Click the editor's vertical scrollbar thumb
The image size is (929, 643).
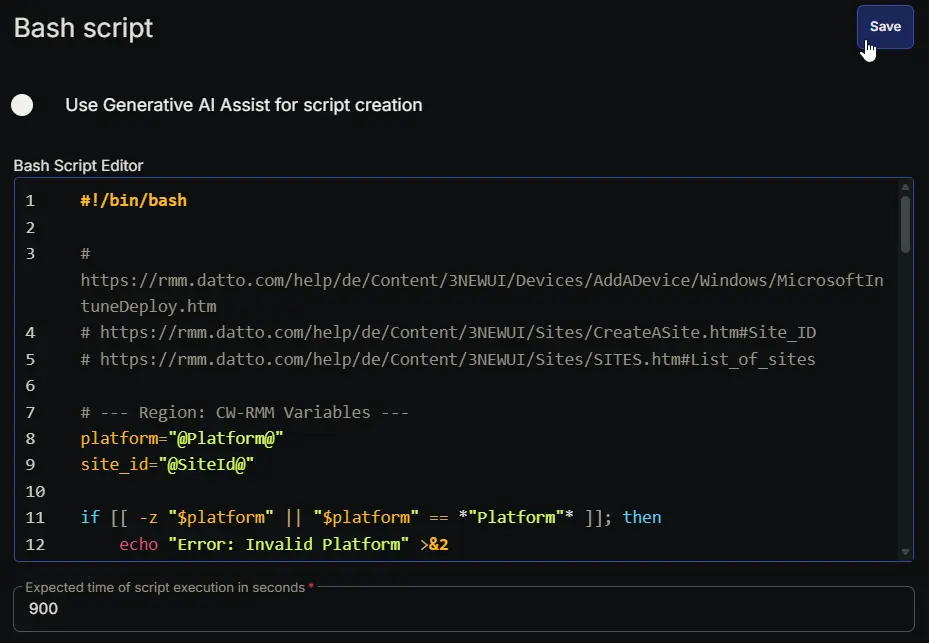905,224
